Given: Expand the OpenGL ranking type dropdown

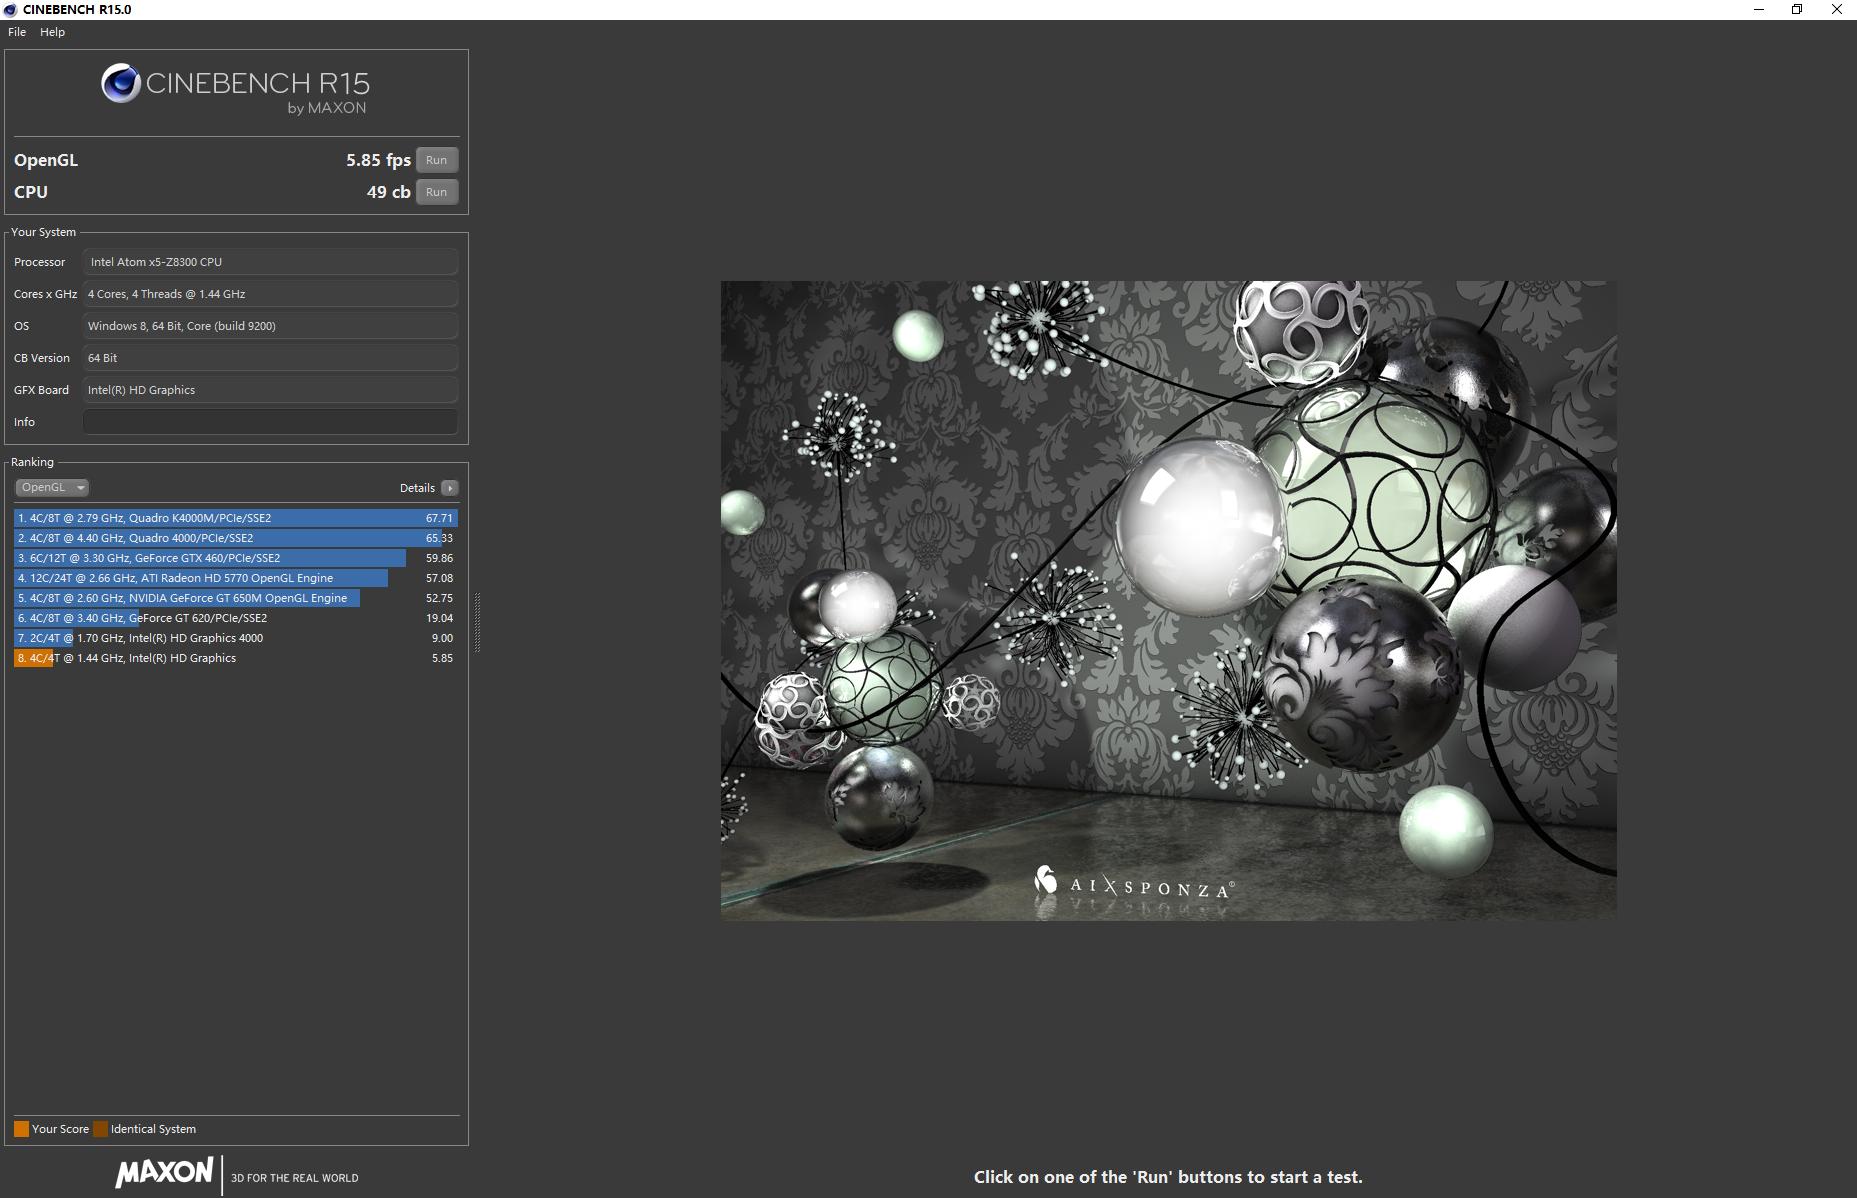Looking at the screenshot, I should click(x=52, y=488).
